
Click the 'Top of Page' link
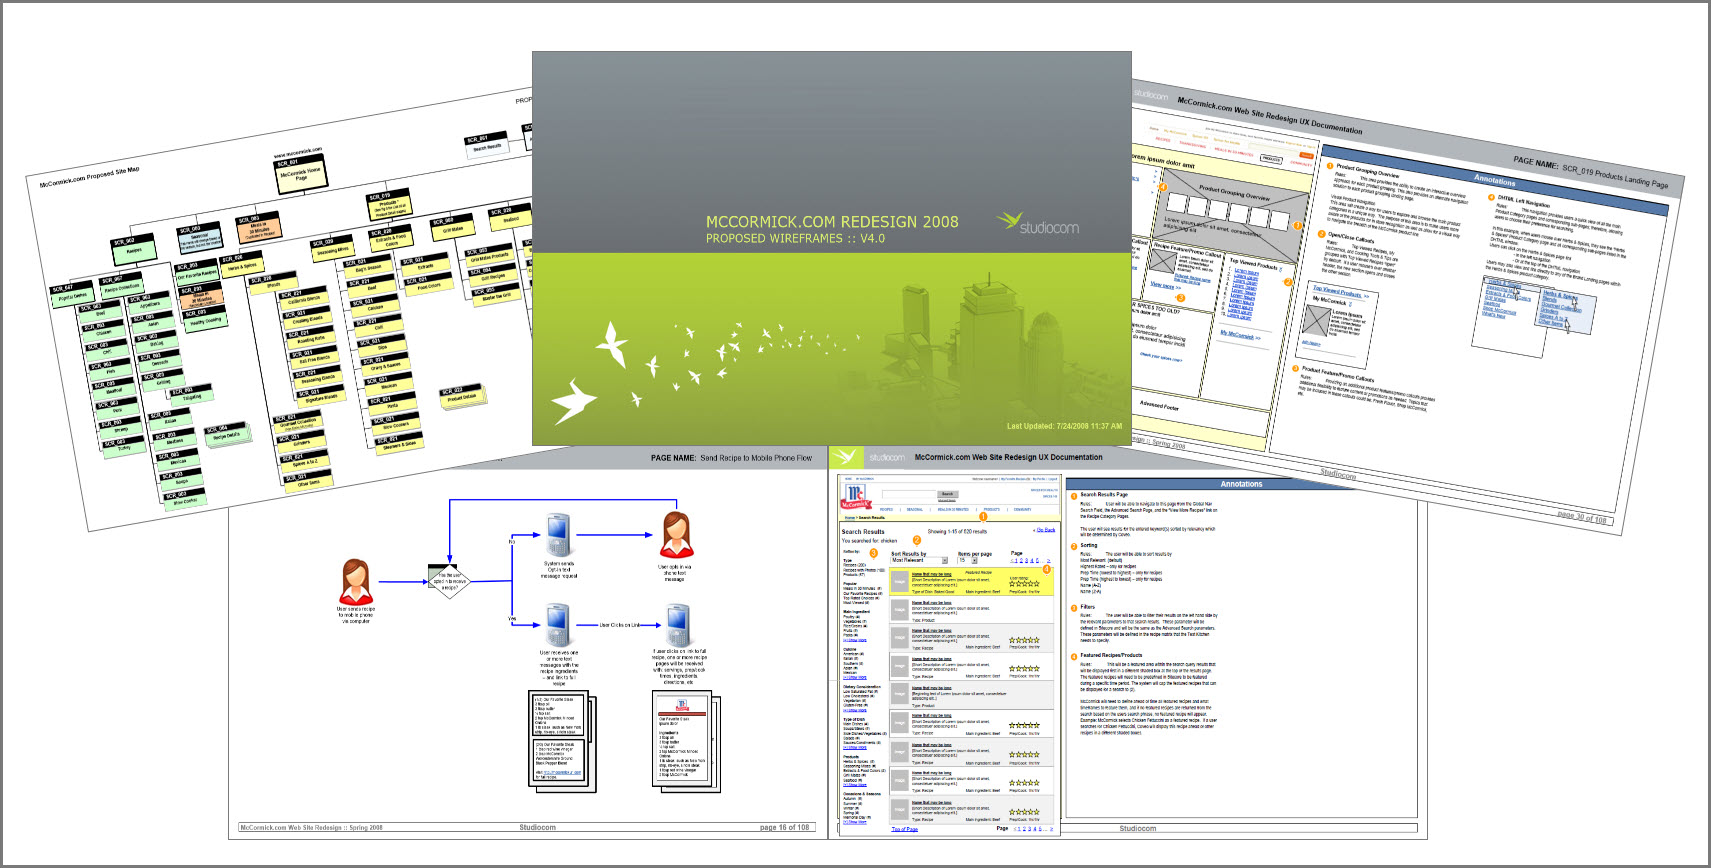click(x=905, y=829)
